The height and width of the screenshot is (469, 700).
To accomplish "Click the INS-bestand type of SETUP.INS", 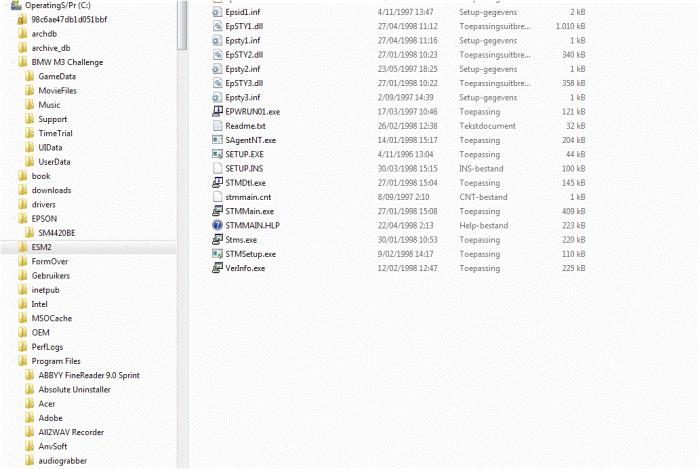I will (x=481, y=169).
